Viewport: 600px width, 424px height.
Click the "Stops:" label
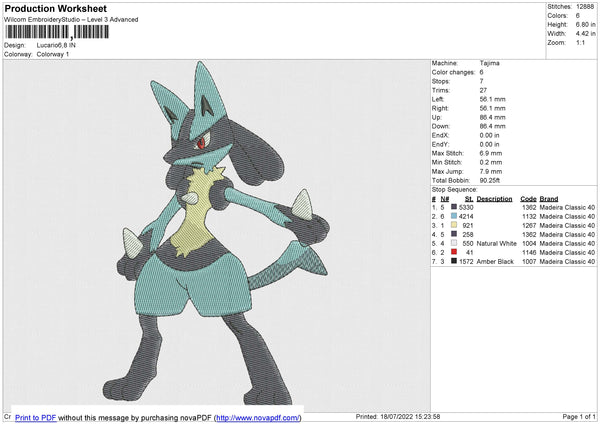(441, 81)
